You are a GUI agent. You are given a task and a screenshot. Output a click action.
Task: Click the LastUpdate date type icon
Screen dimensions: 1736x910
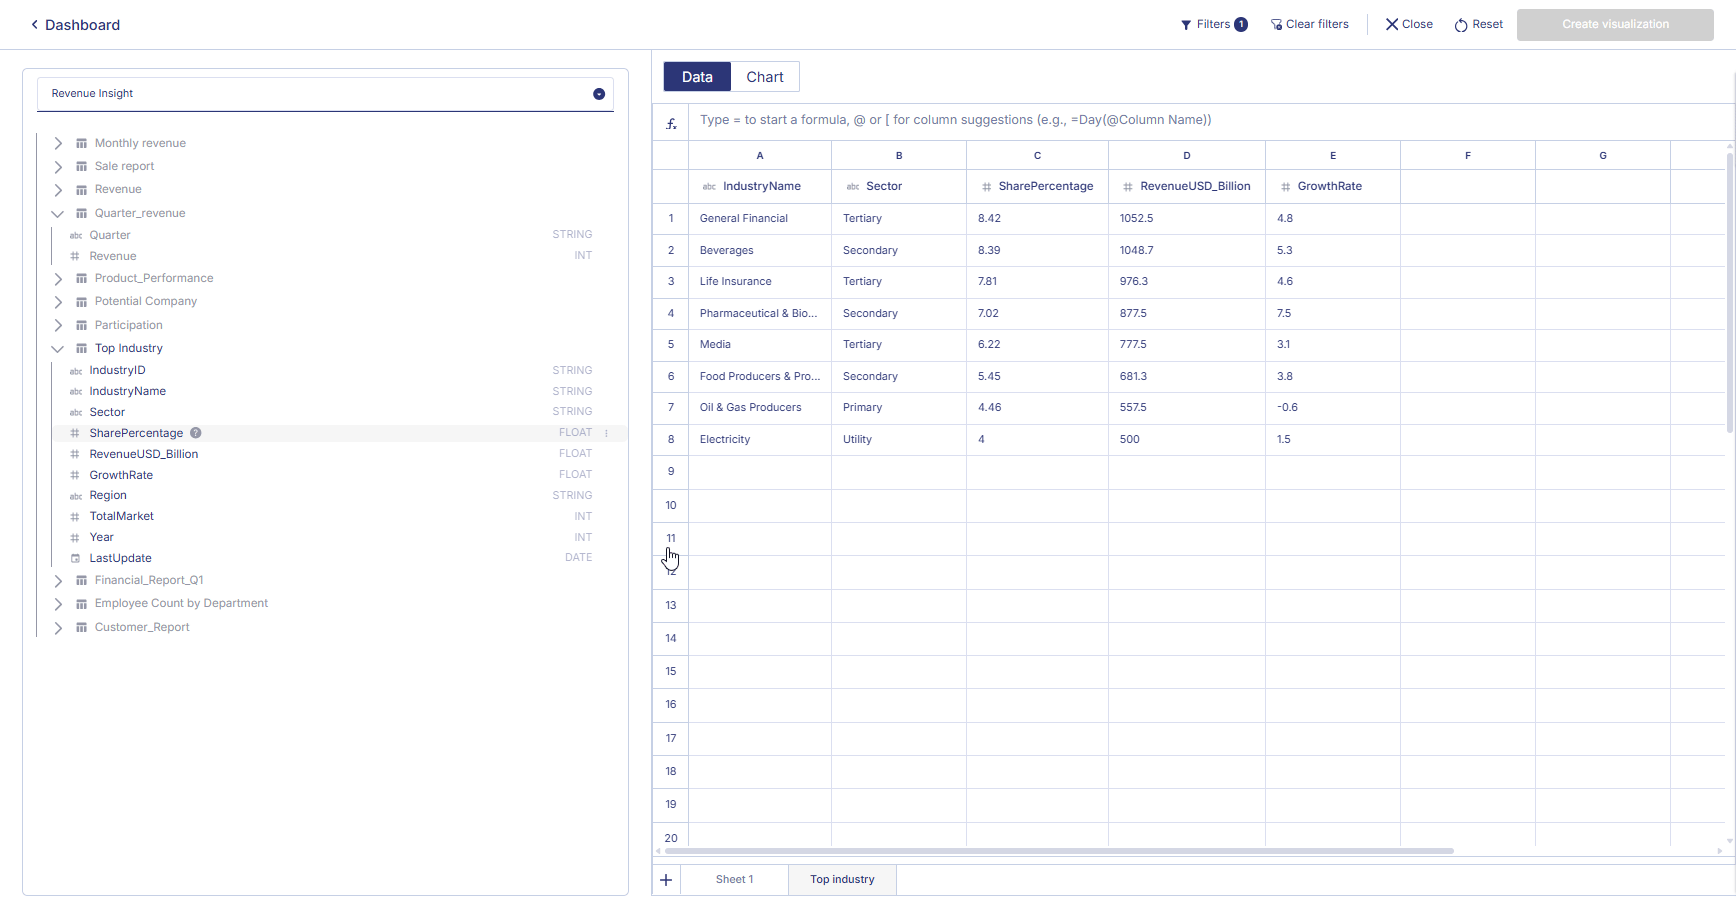click(x=75, y=559)
